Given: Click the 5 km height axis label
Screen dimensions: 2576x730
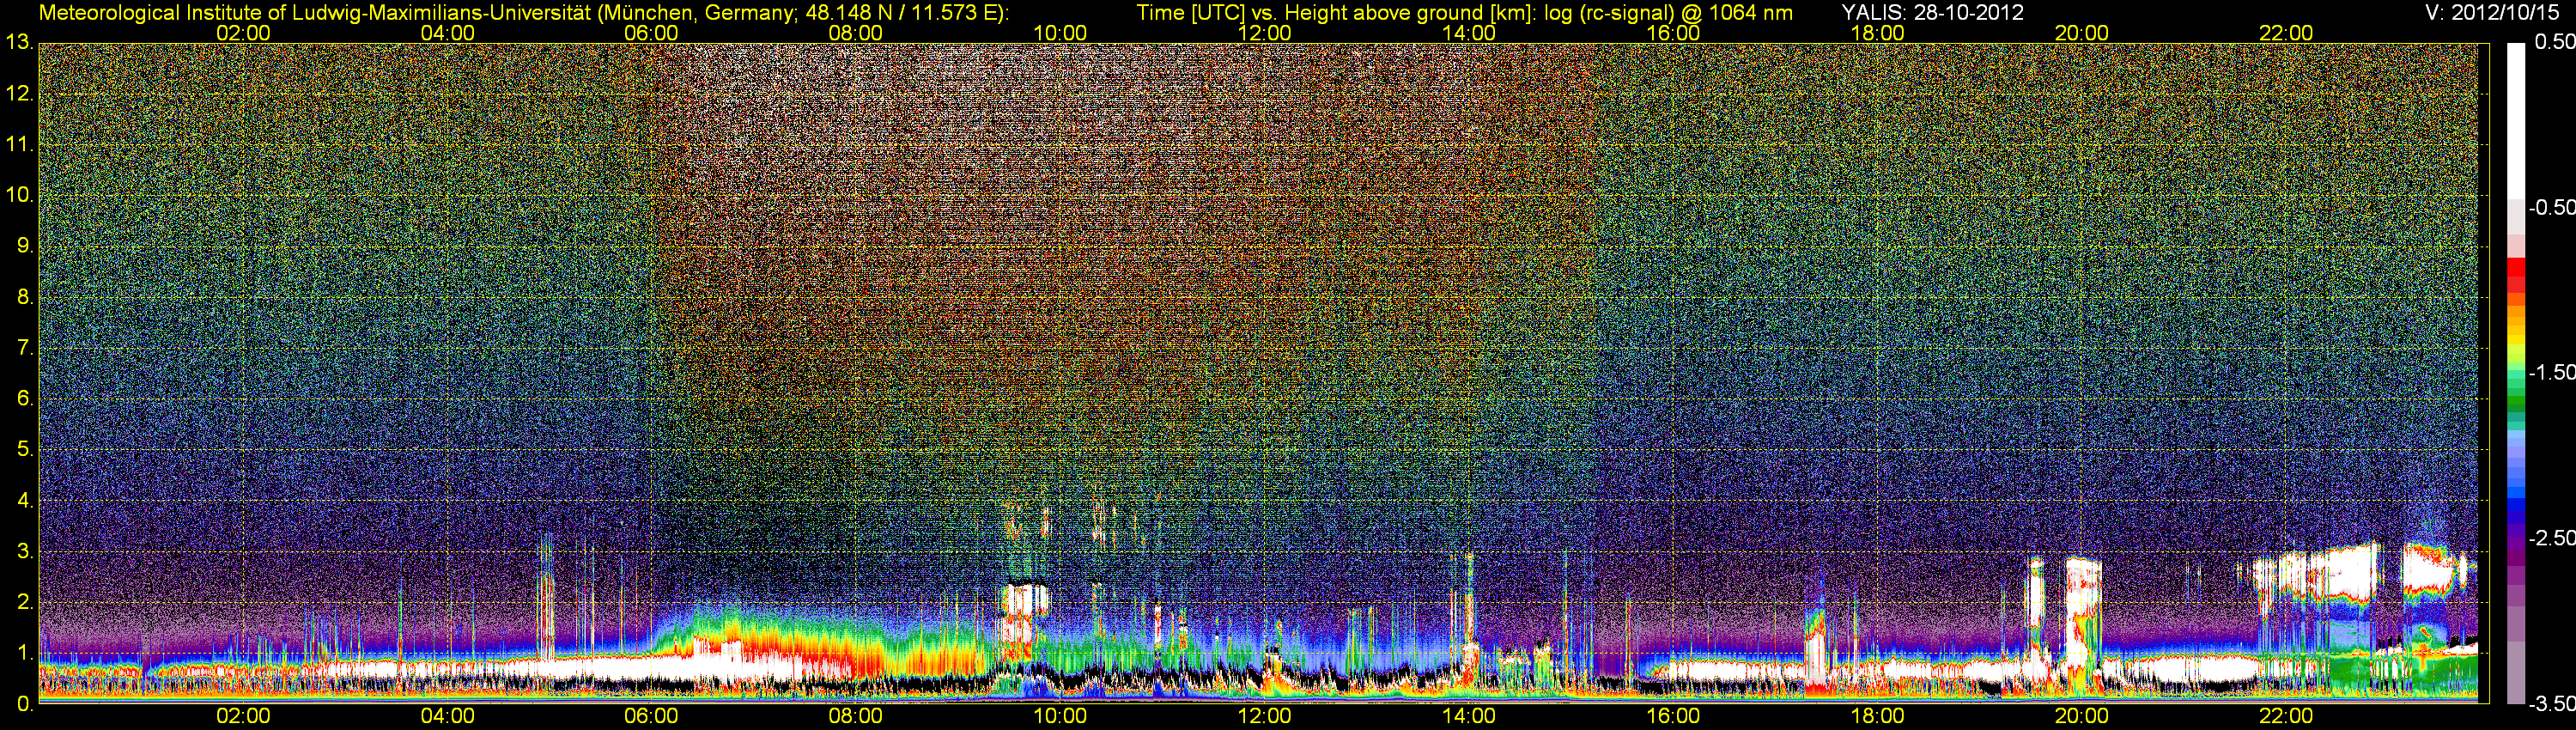Looking at the screenshot, I should click(25, 450).
